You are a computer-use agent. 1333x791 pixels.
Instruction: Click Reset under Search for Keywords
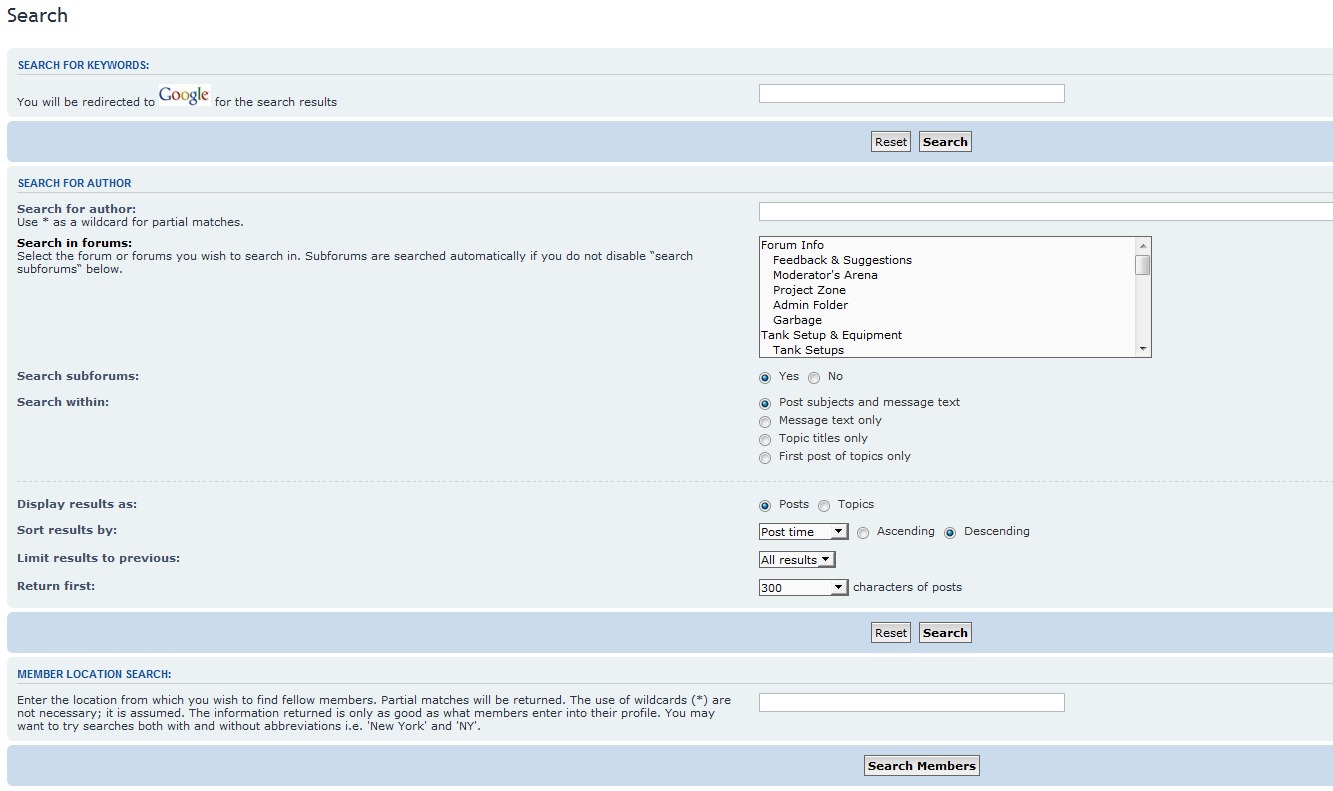click(891, 142)
